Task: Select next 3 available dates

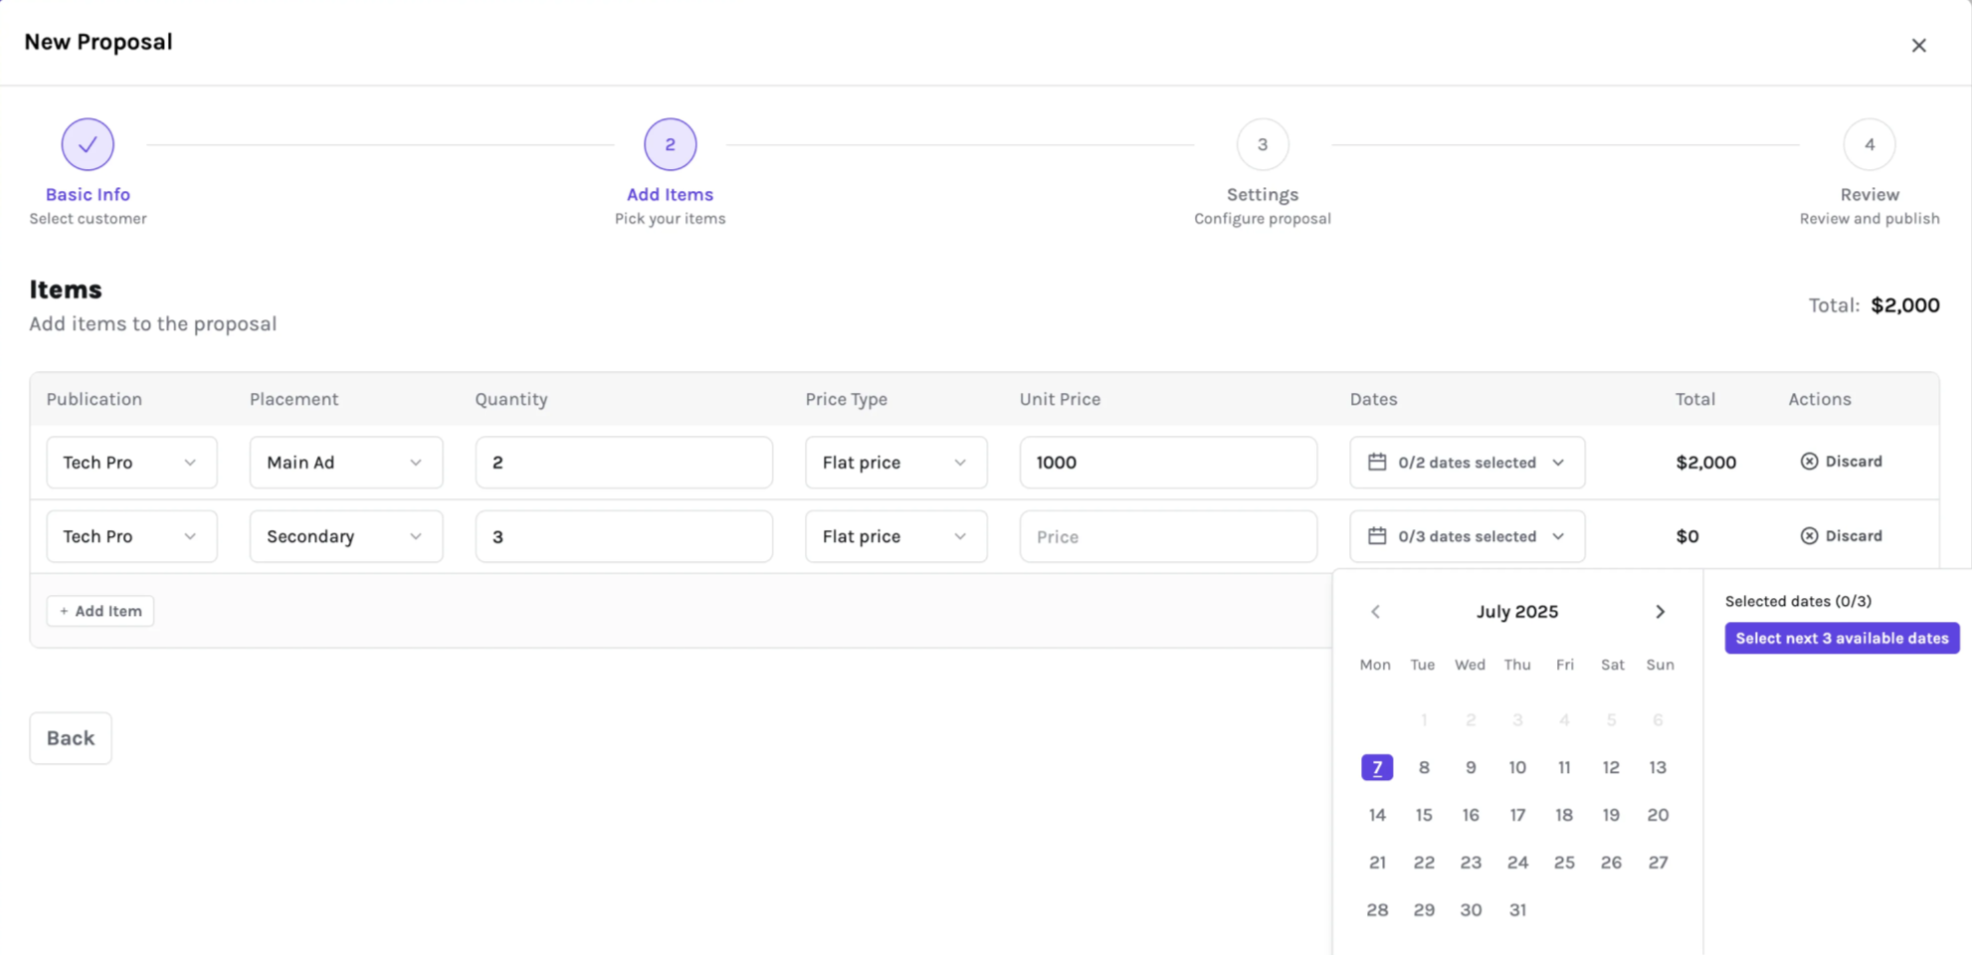Action: (1841, 638)
